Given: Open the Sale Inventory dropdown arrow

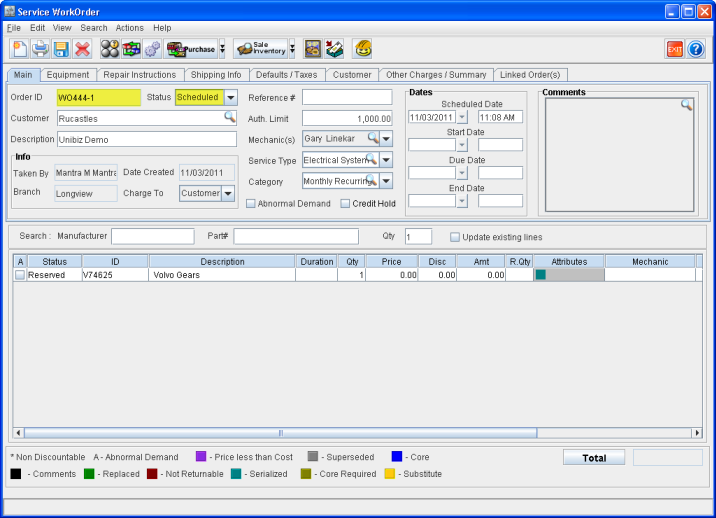Looking at the screenshot, I should 292,48.
